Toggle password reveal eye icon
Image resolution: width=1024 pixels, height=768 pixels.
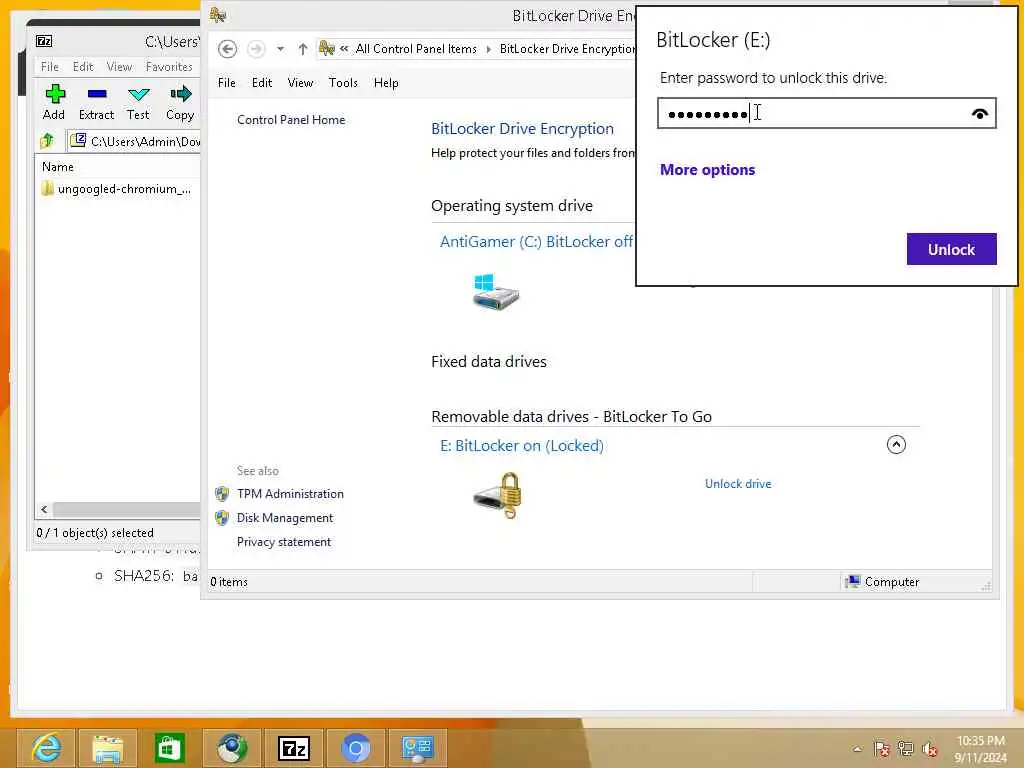coord(980,114)
